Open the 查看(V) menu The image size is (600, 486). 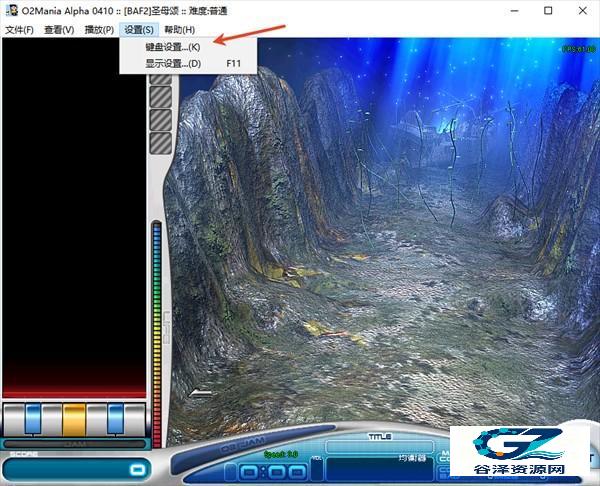pyautogui.click(x=59, y=30)
